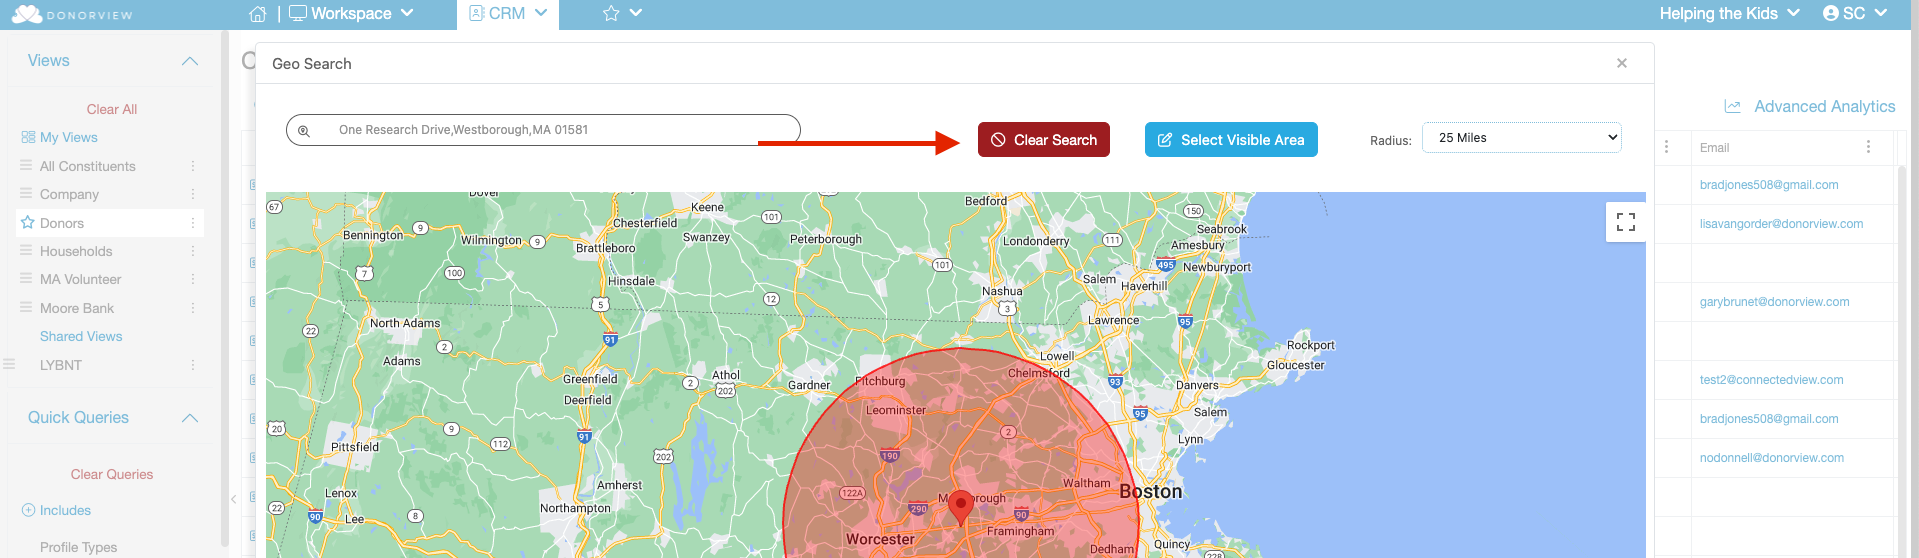Screen dimensions: 1919x558
Task: Click the Clear All link in Views
Action: pos(112,109)
